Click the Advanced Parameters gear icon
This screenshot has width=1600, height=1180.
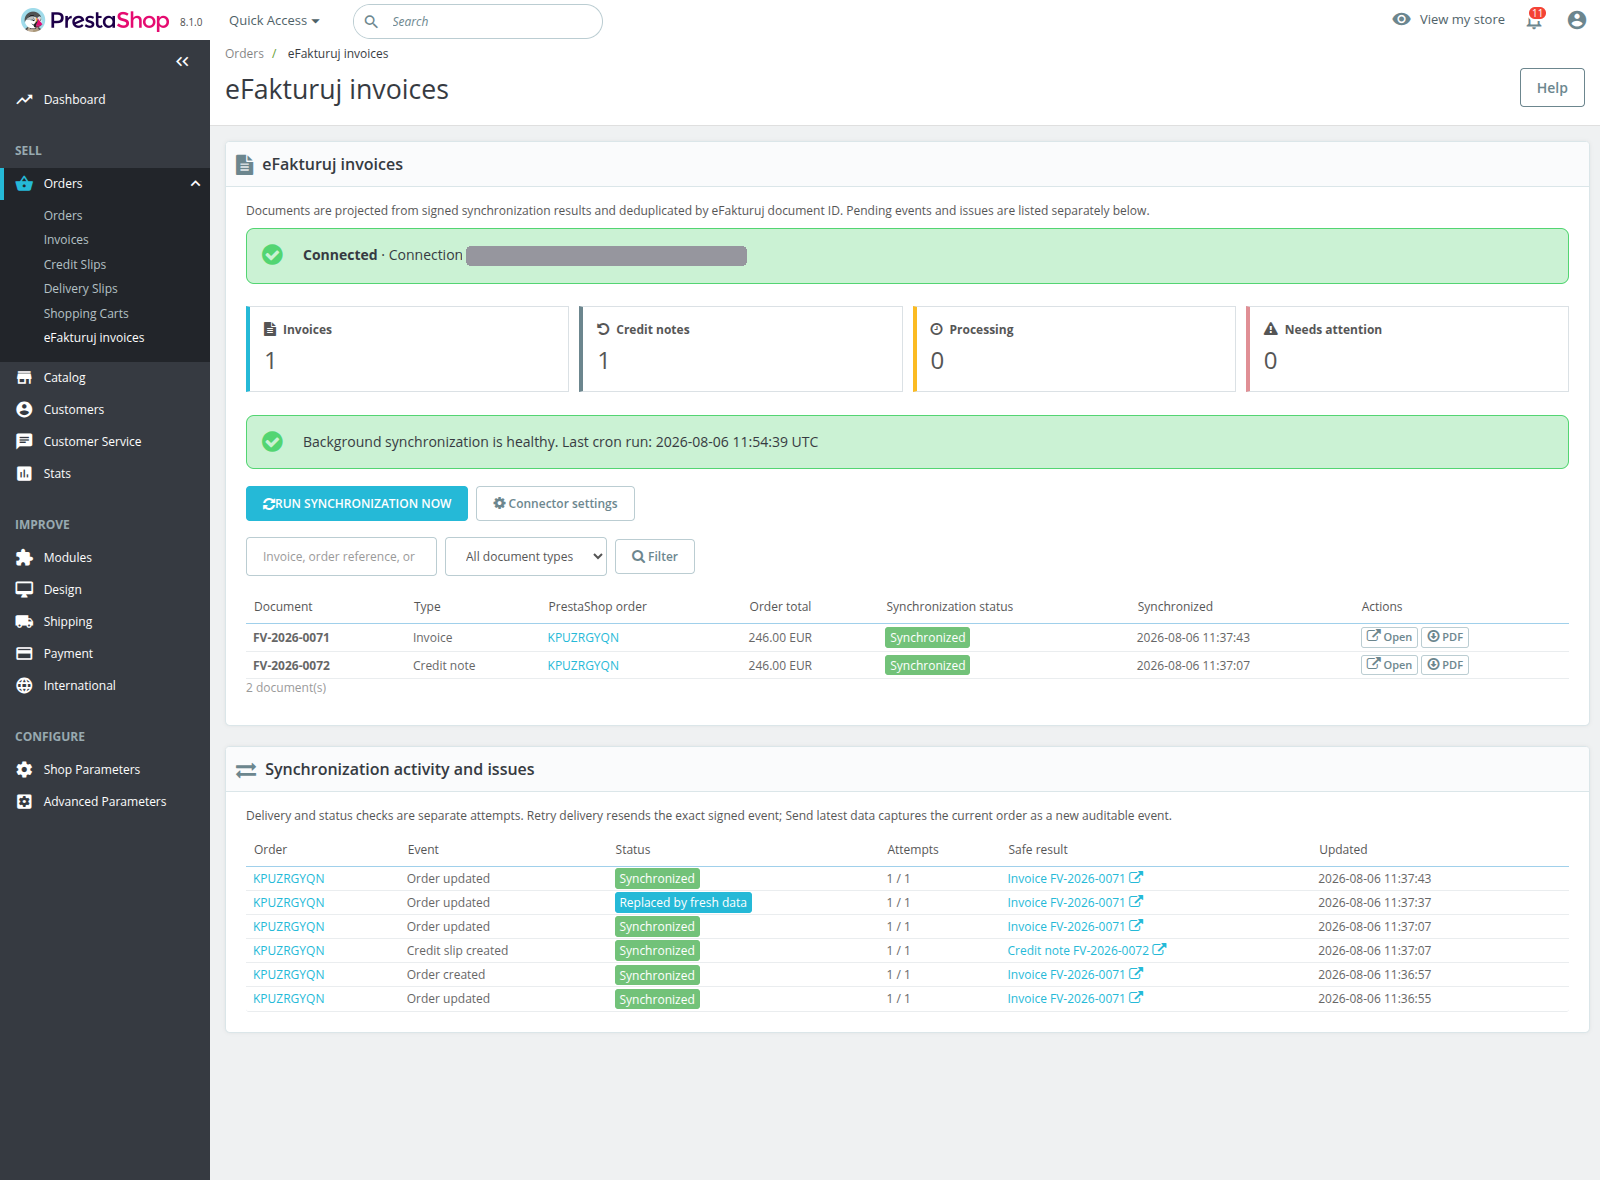(x=24, y=802)
